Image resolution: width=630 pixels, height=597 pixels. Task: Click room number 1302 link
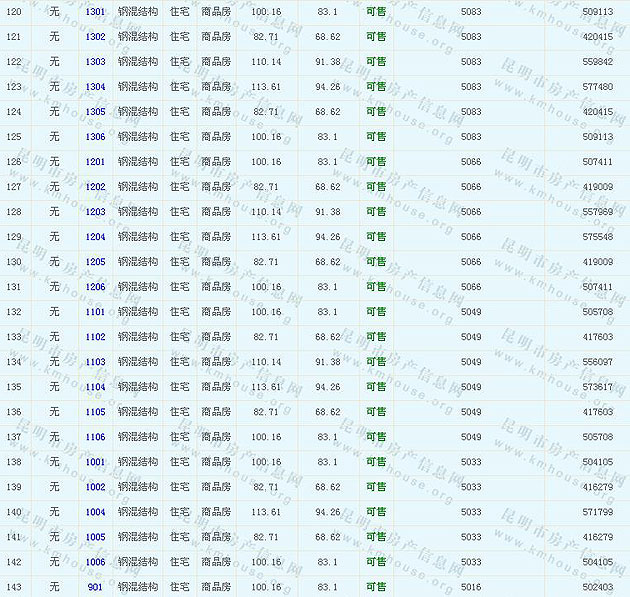95,37
